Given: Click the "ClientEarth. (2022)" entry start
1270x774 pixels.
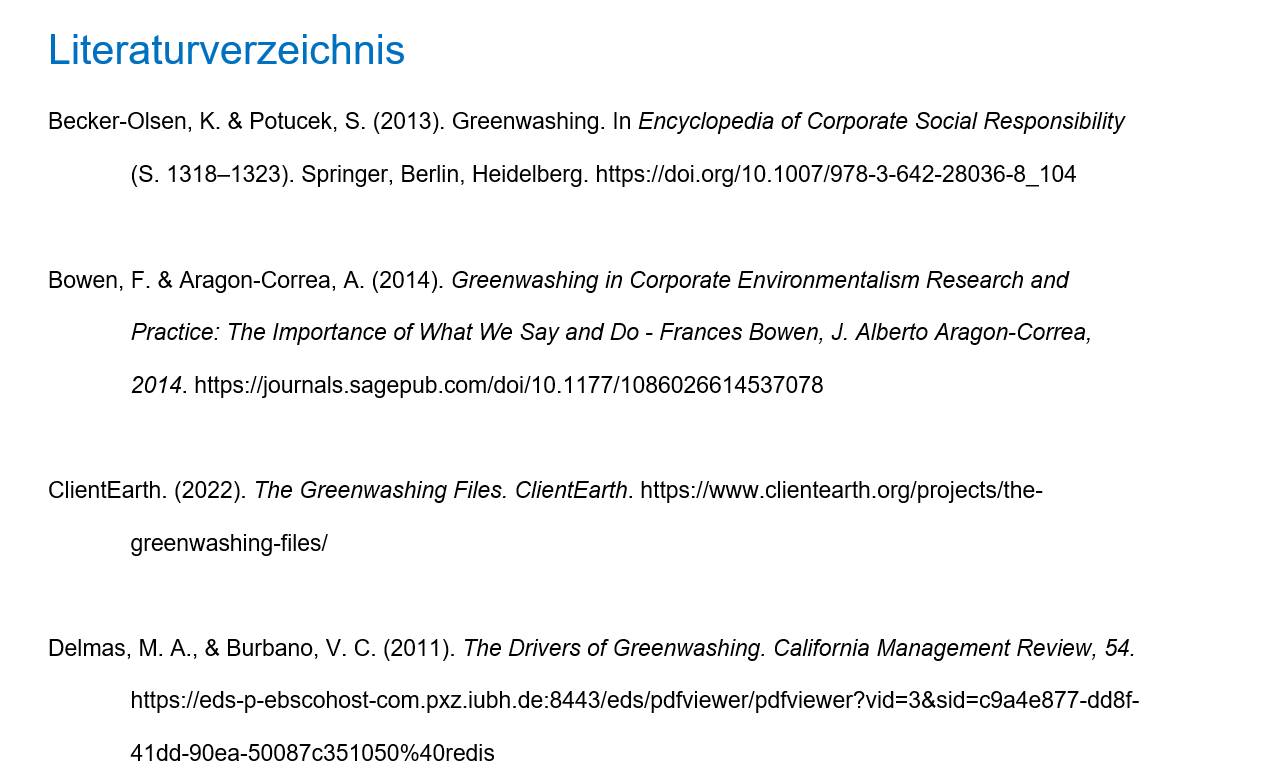Looking at the screenshot, I should (146, 491).
